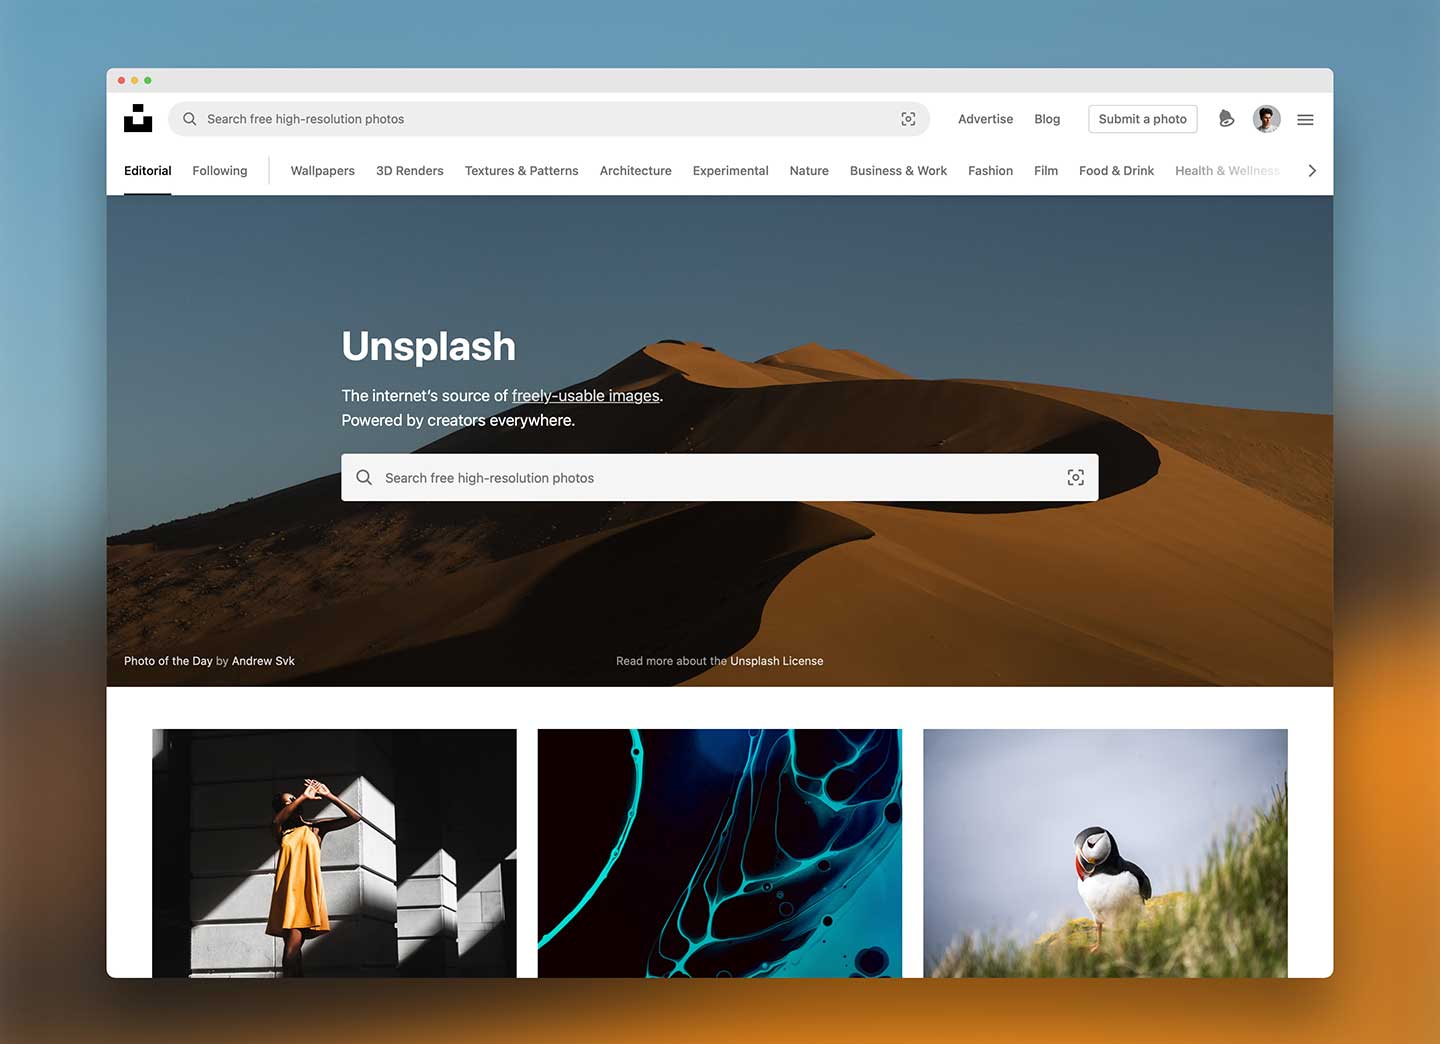The width and height of the screenshot is (1440, 1044).
Task: Click the Unsplash logo home icon
Action: [x=138, y=118]
